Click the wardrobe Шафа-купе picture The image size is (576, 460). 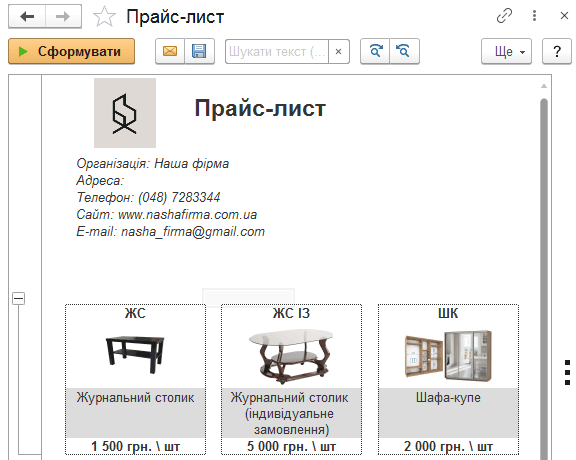coord(448,356)
